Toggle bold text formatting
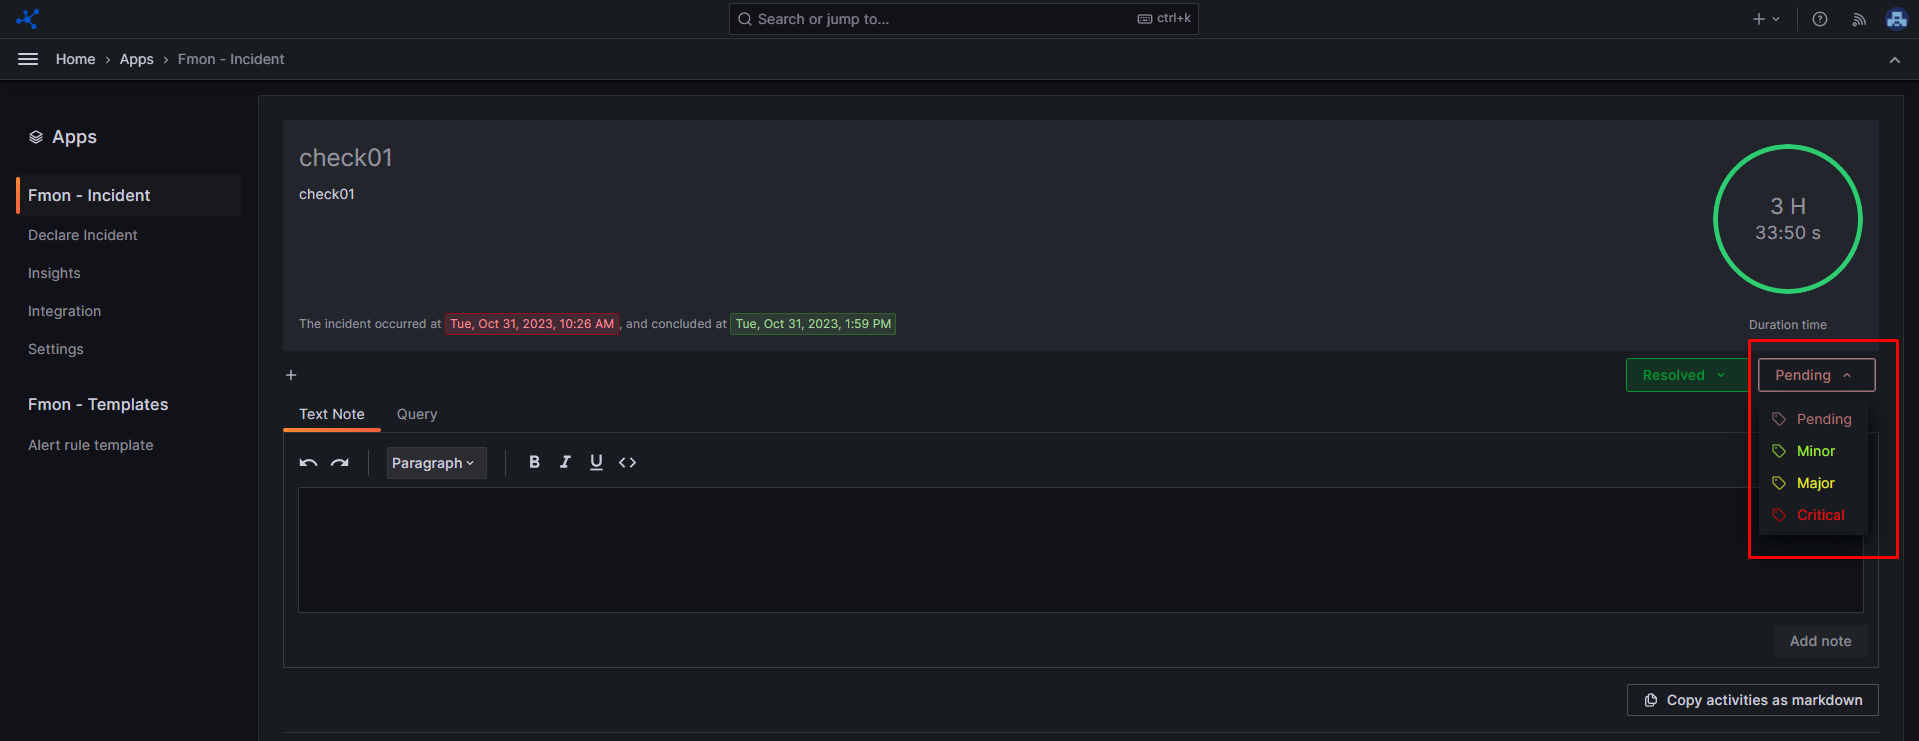1919x741 pixels. pyautogui.click(x=534, y=462)
